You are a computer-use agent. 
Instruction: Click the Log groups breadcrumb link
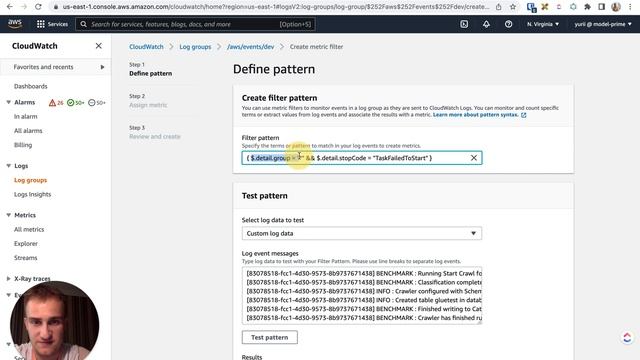point(195,47)
